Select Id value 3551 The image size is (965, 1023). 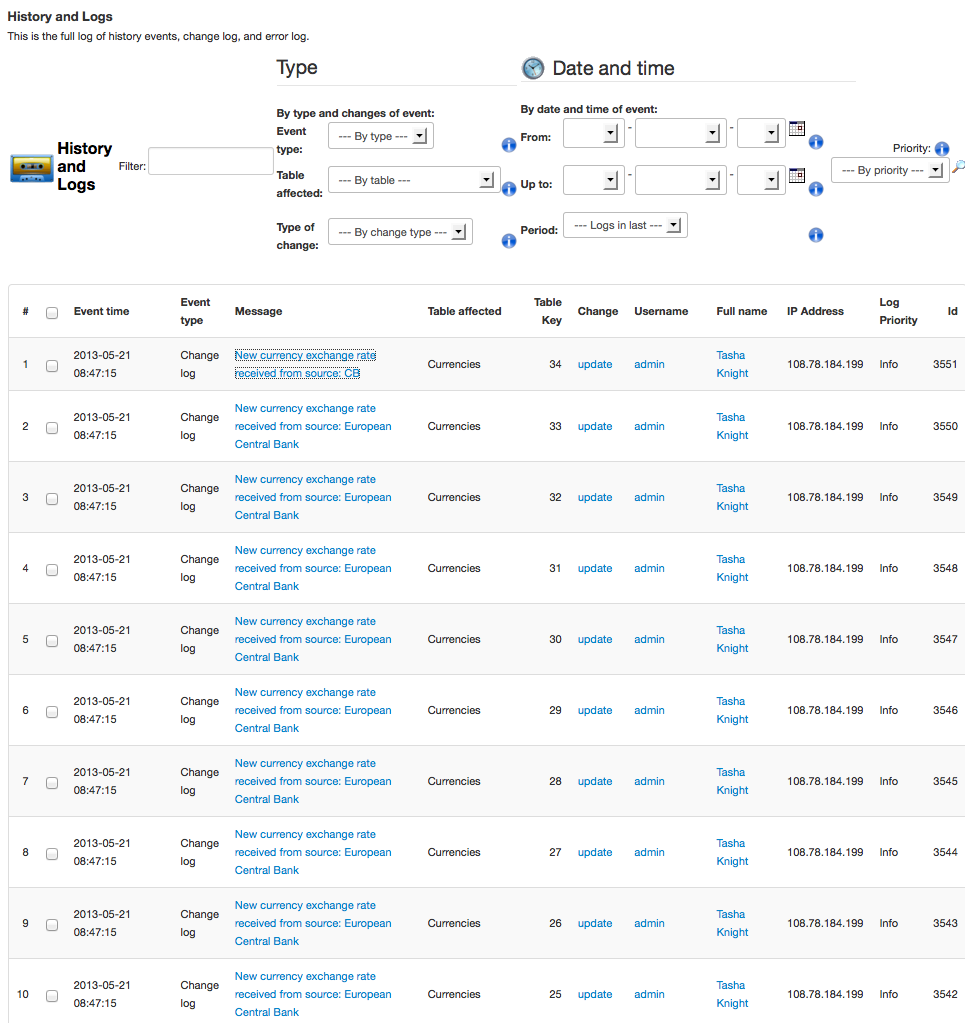click(x=945, y=364)
